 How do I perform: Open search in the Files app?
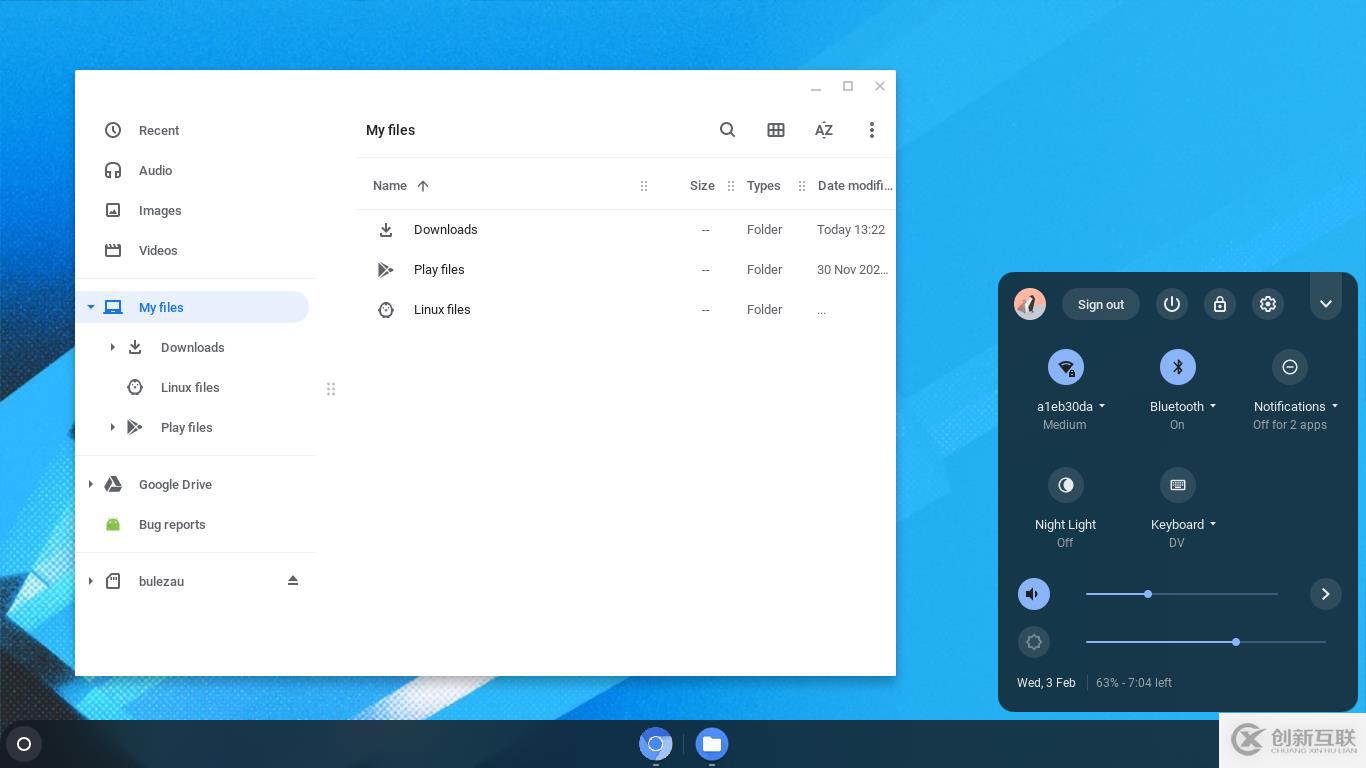(727, 130)
